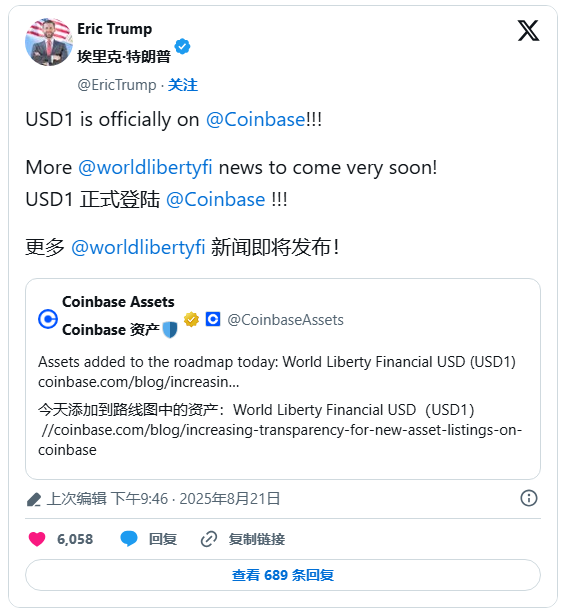Open @worldlibertyfi mention in English sentence
Screen dimensions: 566x614
coord(145,168)
